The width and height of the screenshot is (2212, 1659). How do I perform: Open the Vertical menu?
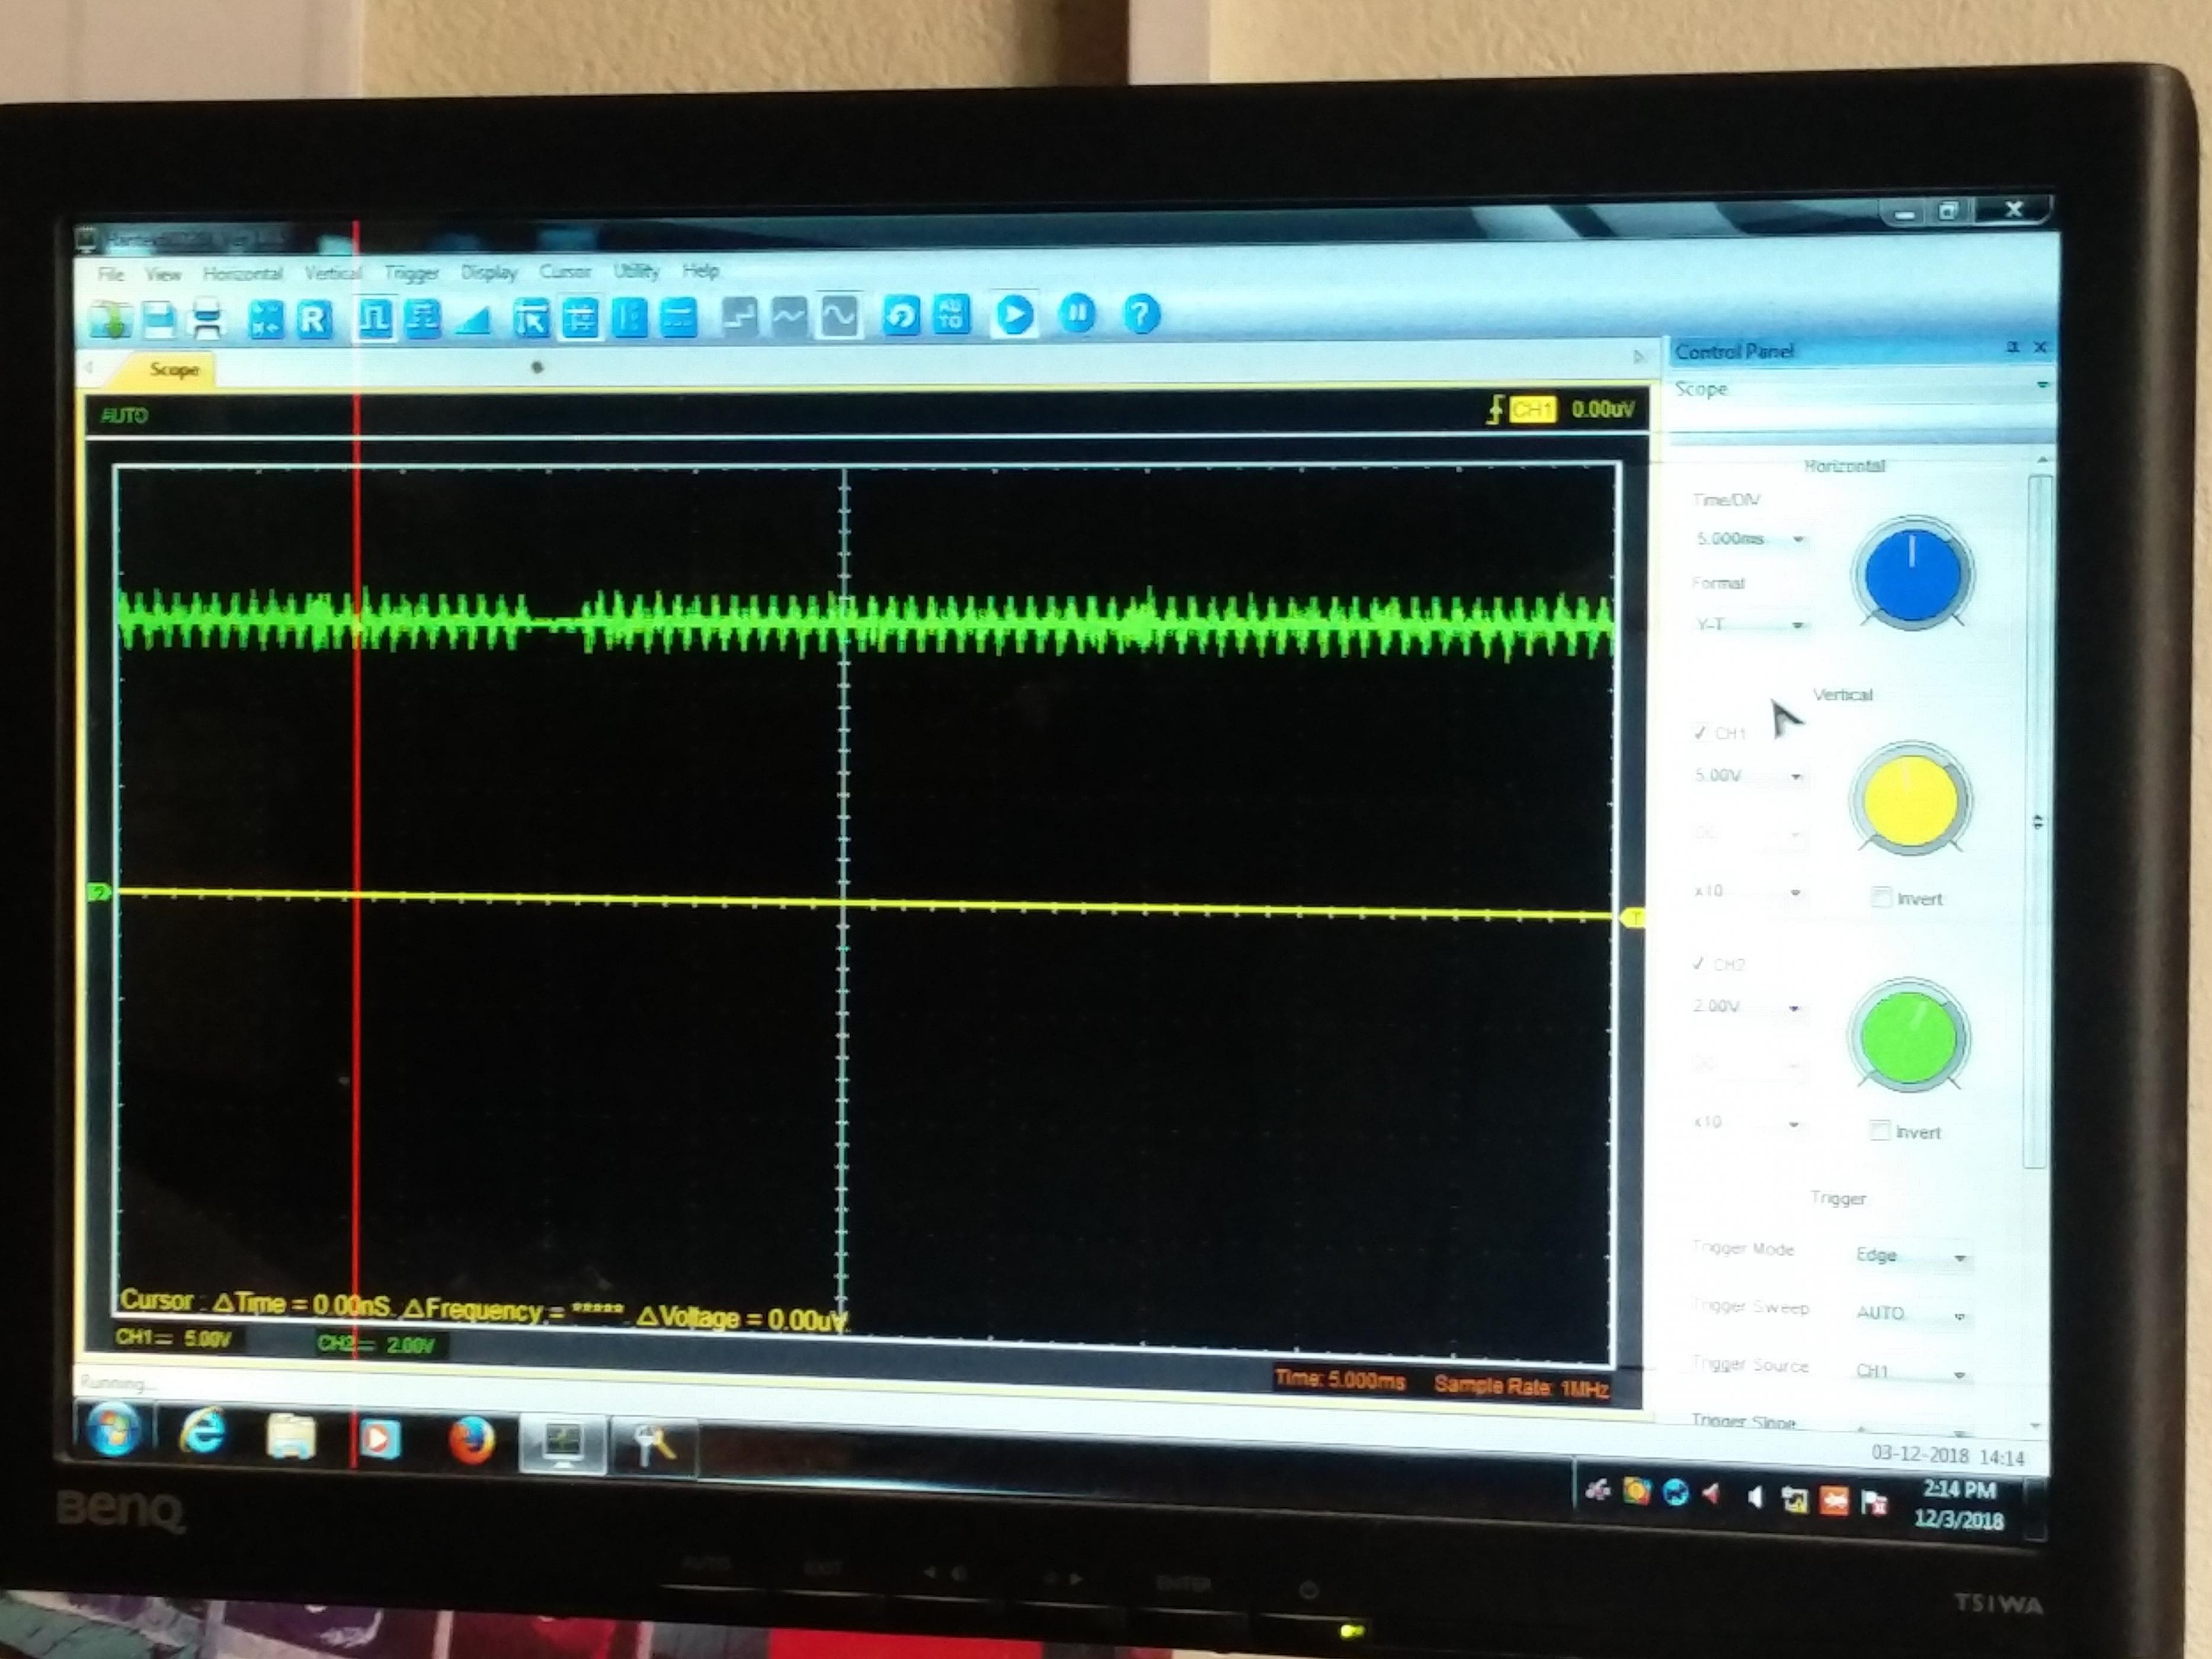click(333, 273)
